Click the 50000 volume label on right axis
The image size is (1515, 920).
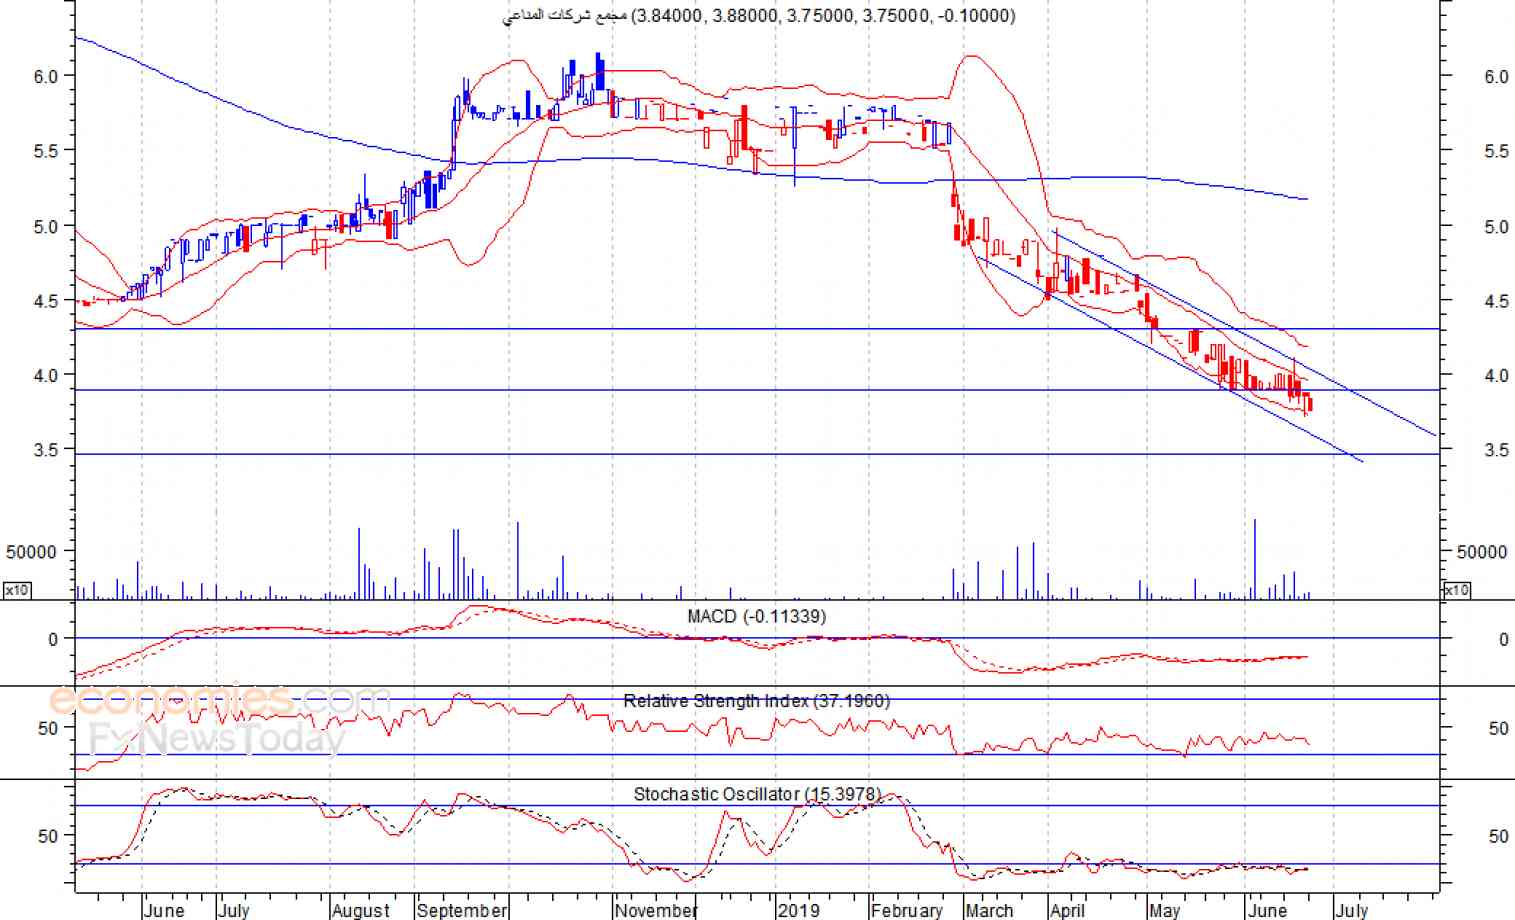pos(1481,552)
